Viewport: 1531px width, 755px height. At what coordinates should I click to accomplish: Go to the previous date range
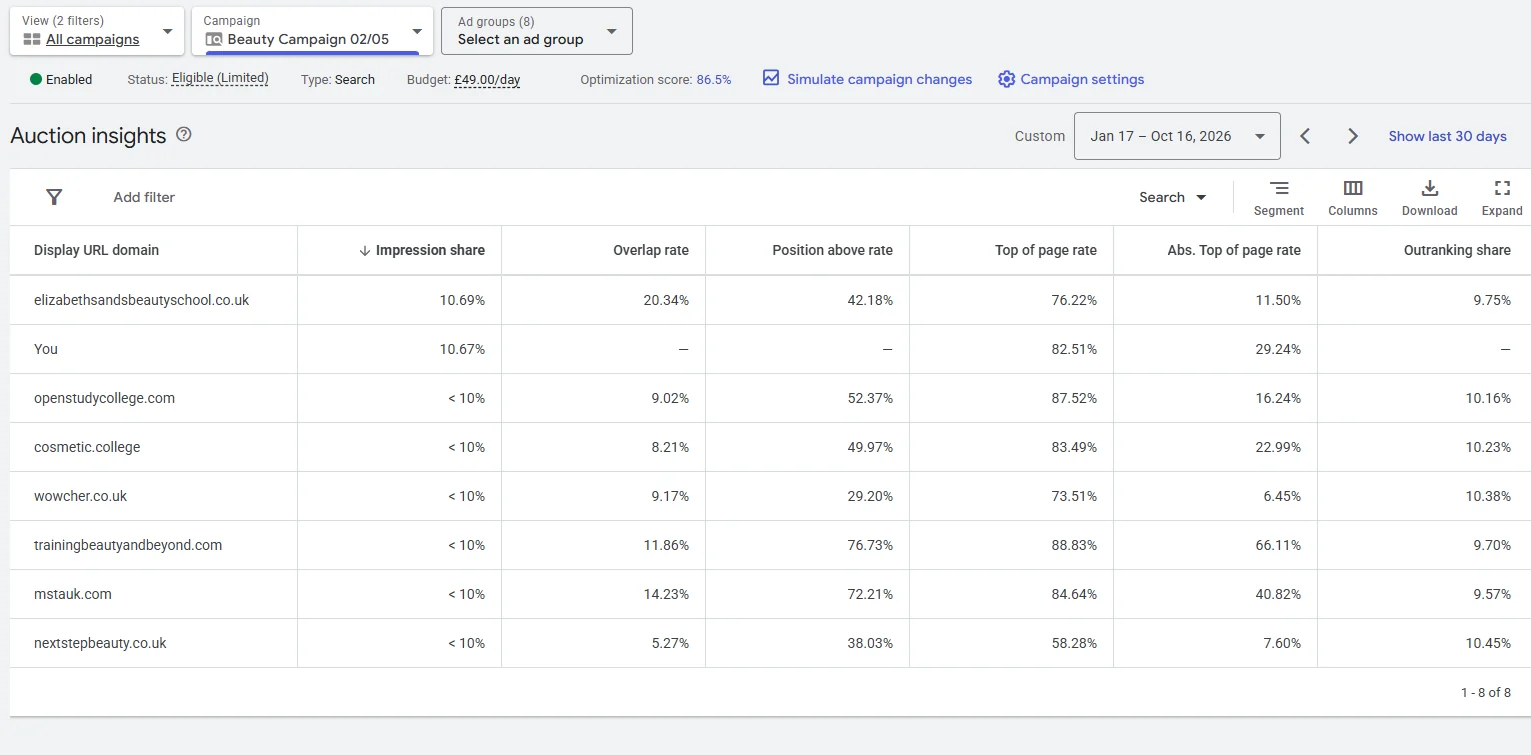[1305, 136]
